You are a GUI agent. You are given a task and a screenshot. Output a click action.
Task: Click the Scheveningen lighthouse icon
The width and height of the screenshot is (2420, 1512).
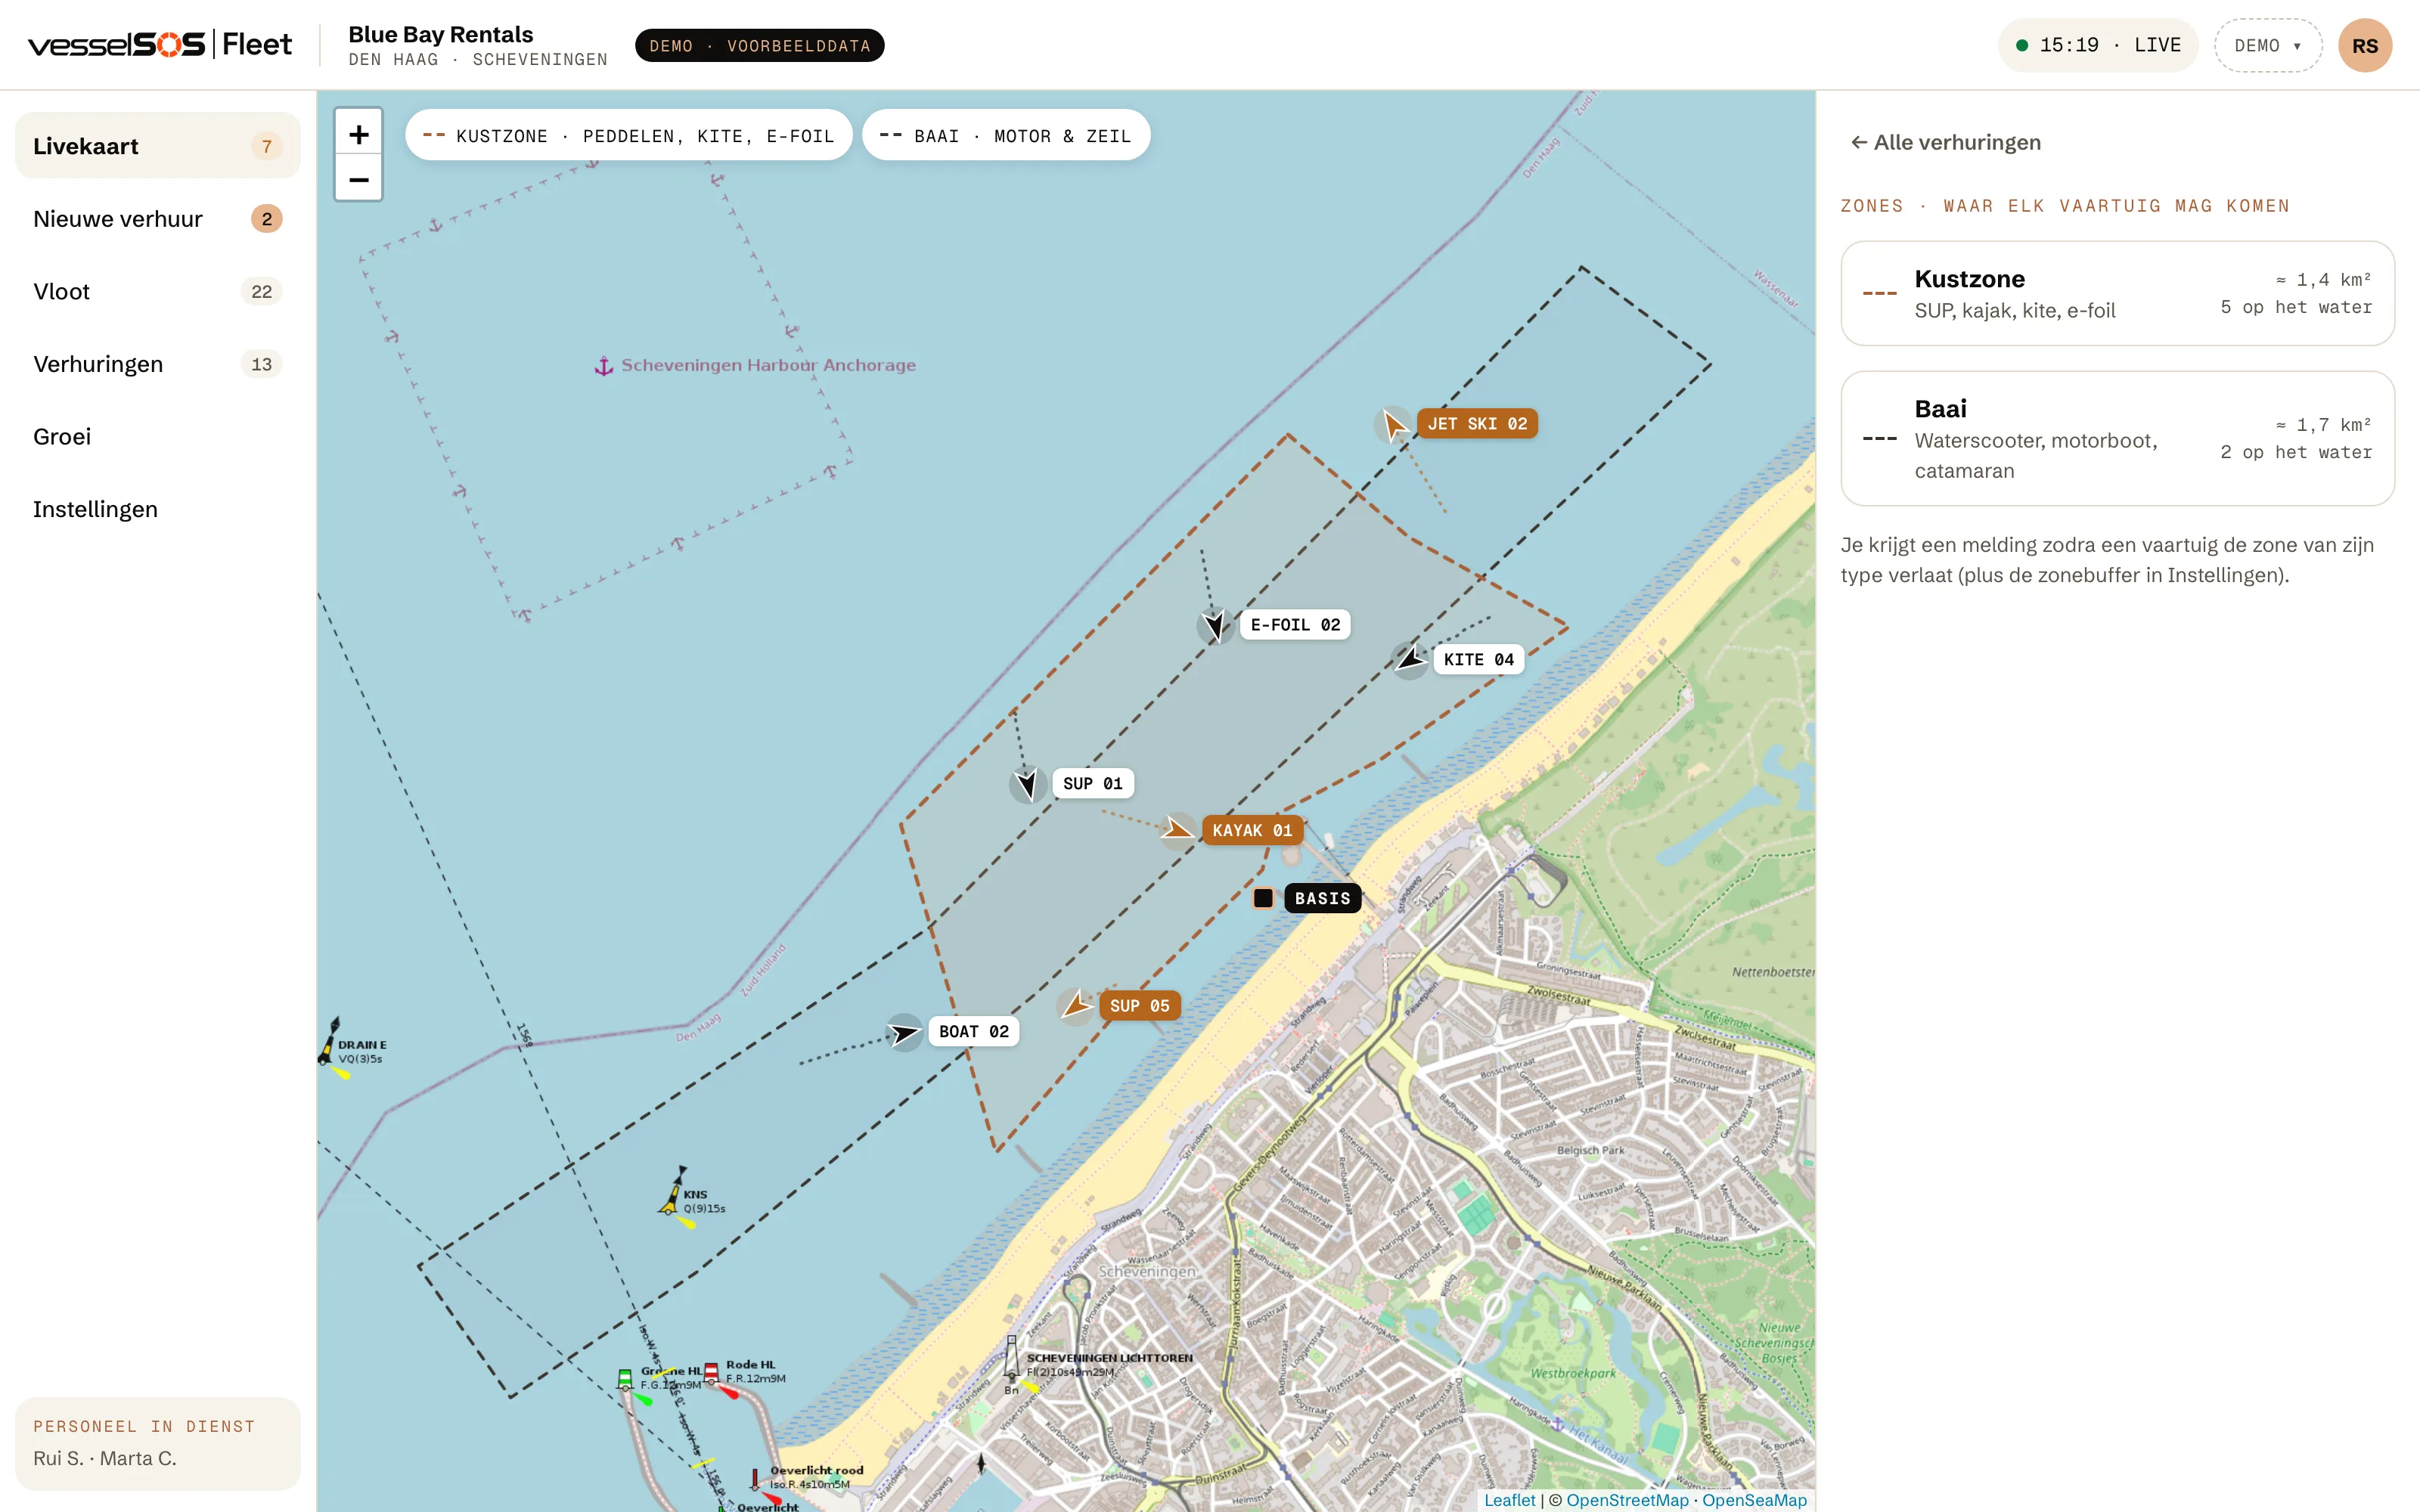1012,1358
